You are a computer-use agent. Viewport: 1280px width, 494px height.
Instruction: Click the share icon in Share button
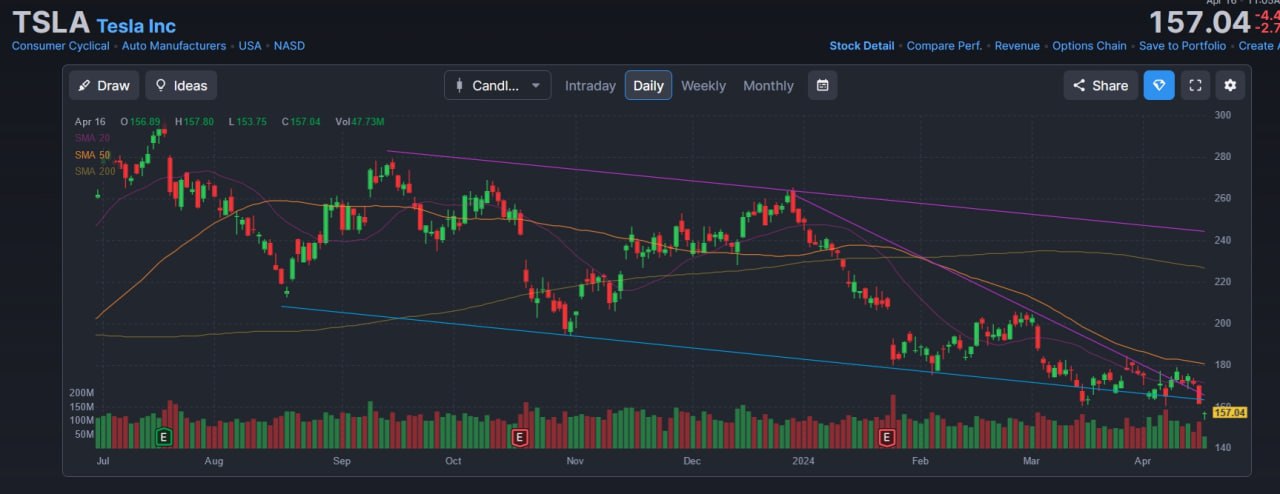pyautogui.click(x=1079, y=85)
